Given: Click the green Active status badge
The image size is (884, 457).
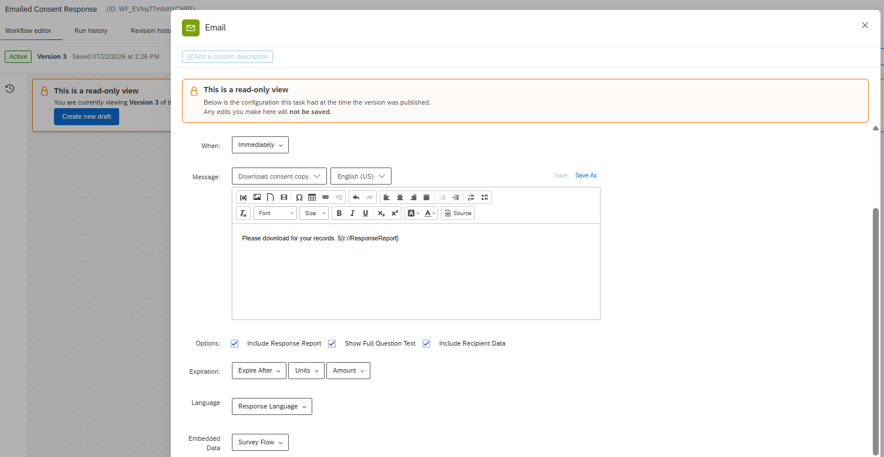Looking at the screenshot, I should click(x=18, y=56).
